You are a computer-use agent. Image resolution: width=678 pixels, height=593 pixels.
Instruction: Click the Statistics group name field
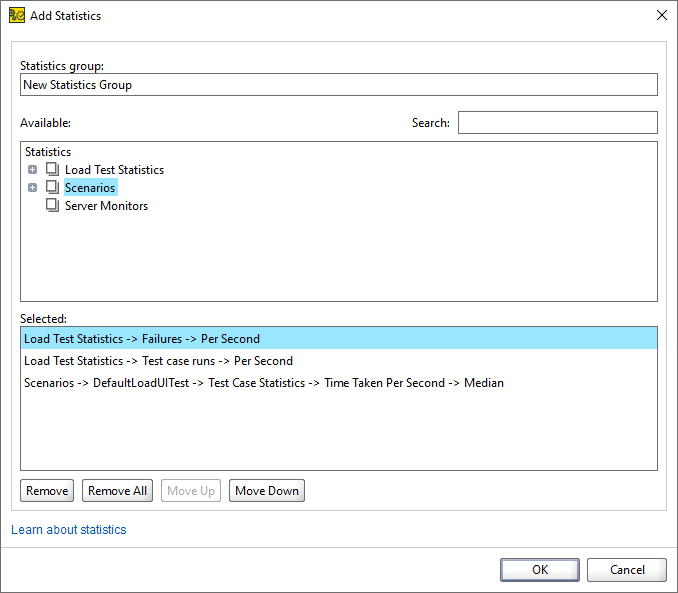339,85
